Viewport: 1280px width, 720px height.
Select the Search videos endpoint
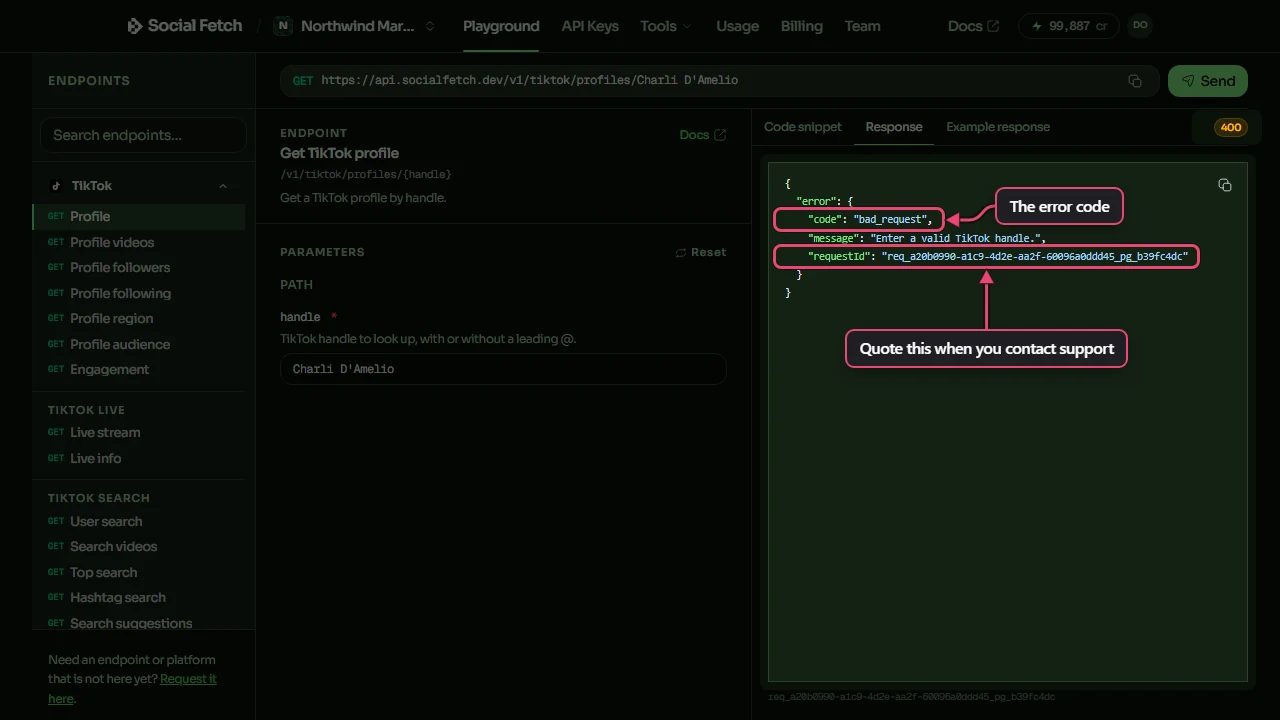click(139, 546)
